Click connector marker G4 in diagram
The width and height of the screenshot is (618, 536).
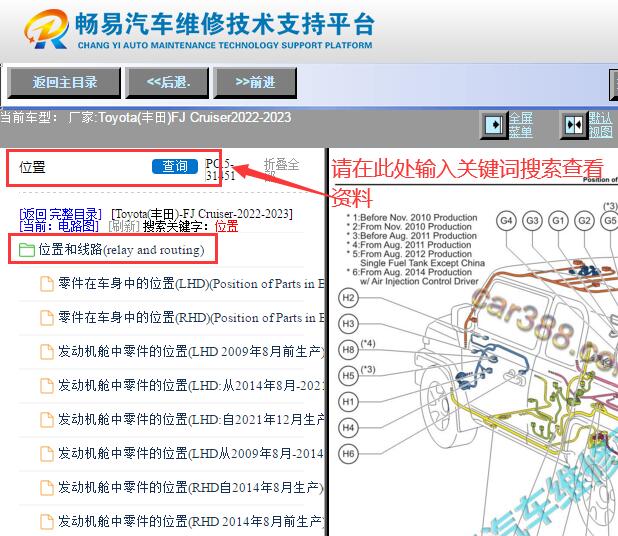(506, 220)
